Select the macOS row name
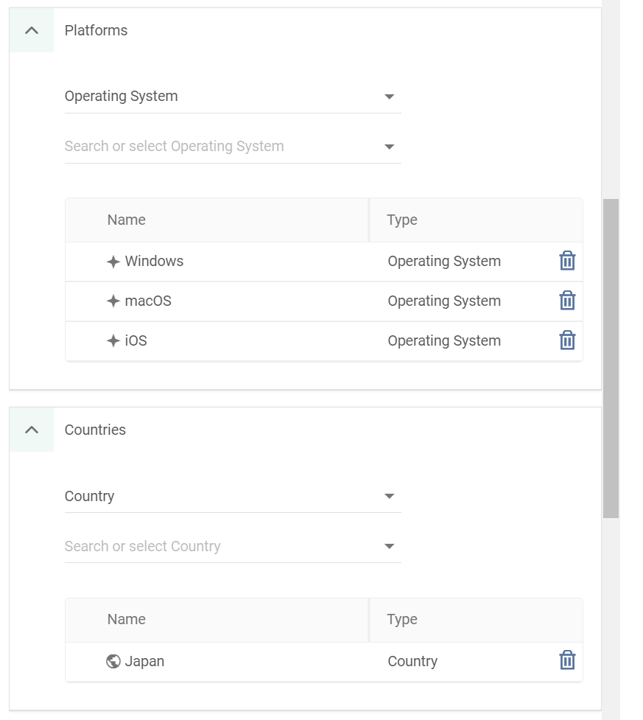Image resolution: width=643 pixels, height=720 pixels. click(148, 301)
